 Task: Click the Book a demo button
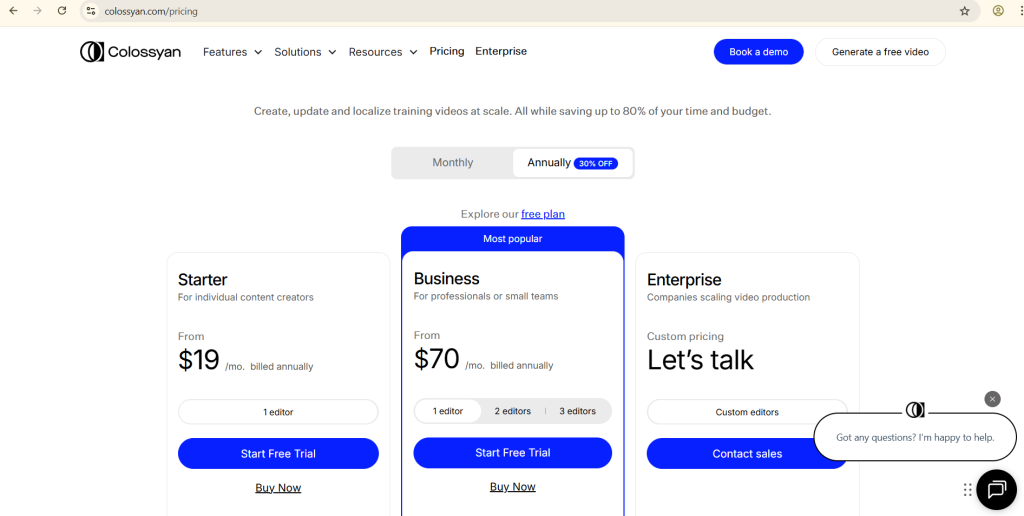coord(758,52)
